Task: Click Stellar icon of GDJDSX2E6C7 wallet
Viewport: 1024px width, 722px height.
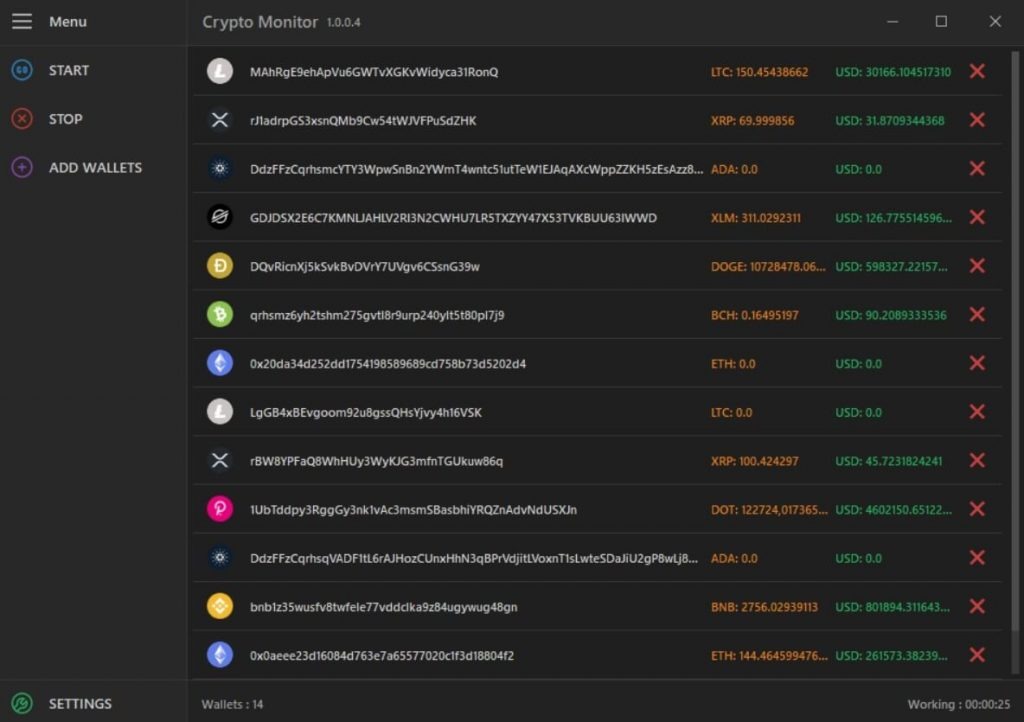Action: tap(220, 217)
